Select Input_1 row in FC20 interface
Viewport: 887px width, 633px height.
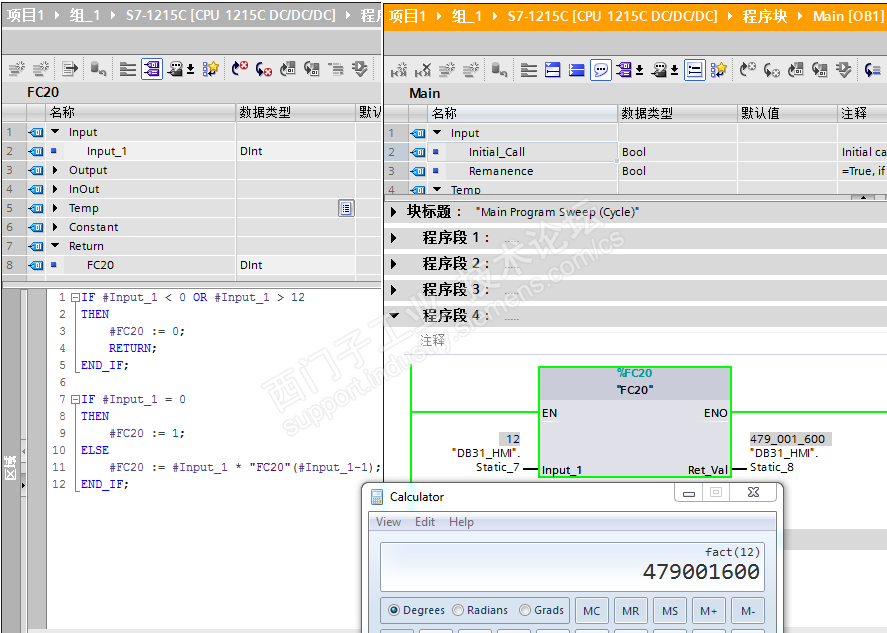tap(191, 151)
